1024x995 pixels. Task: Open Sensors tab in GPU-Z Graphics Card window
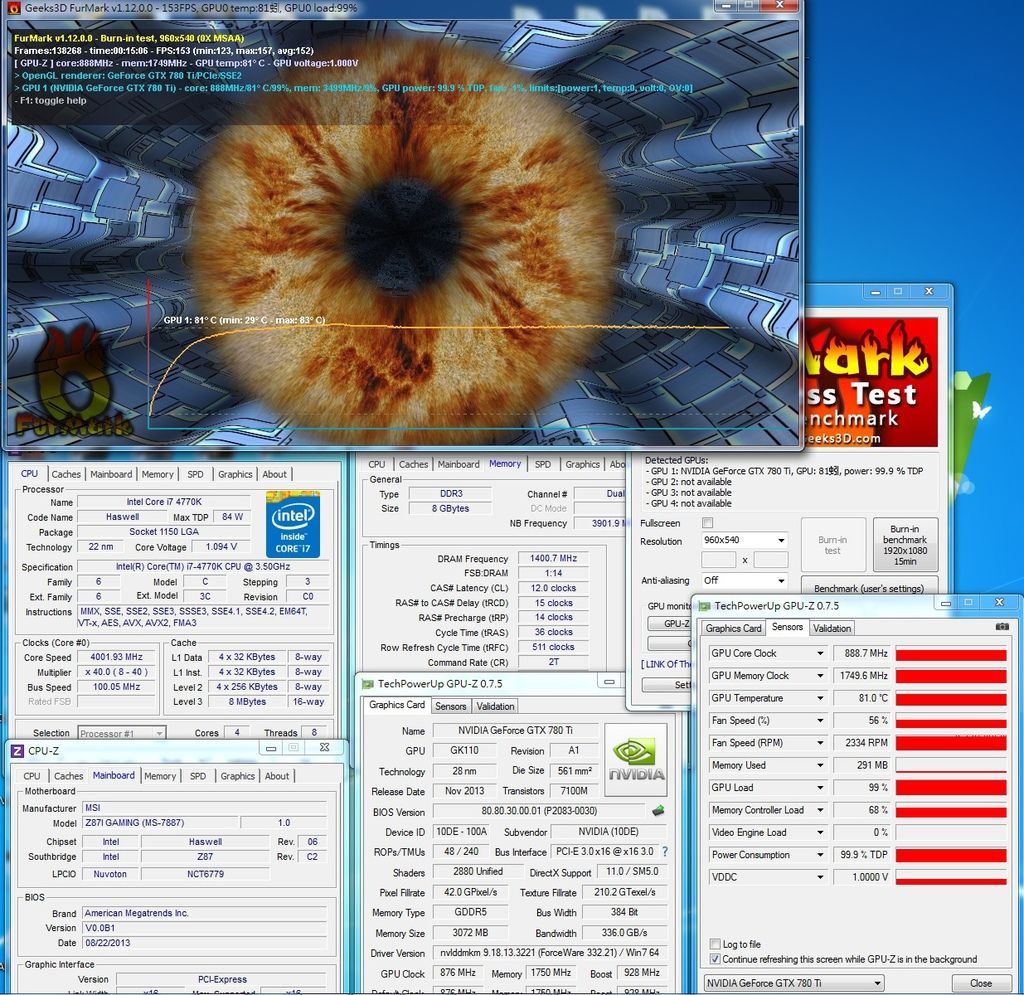451,706
